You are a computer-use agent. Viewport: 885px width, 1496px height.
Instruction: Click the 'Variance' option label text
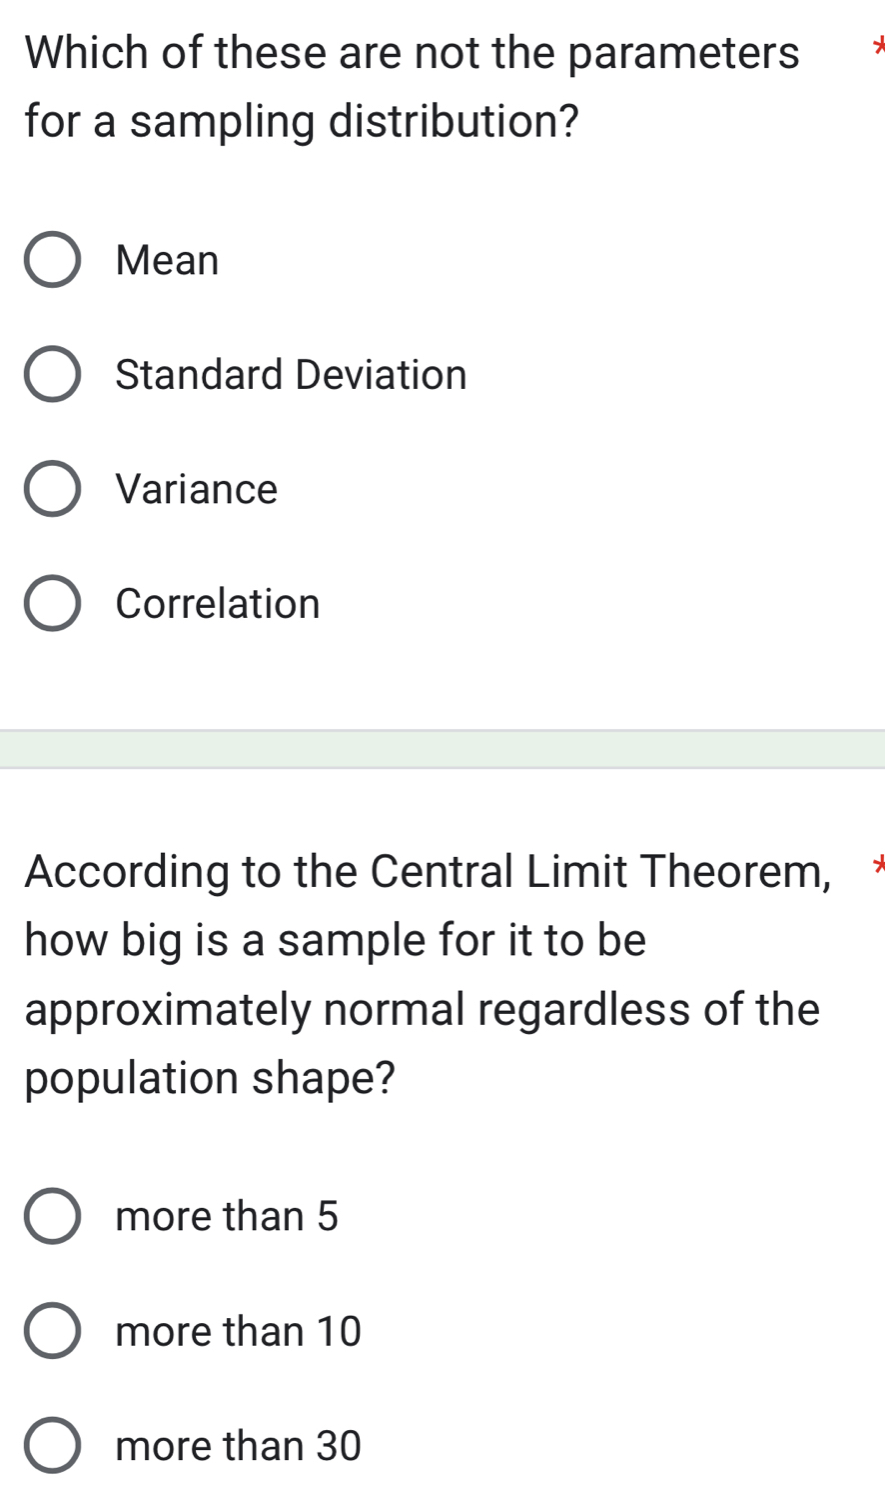click(197, 490)
